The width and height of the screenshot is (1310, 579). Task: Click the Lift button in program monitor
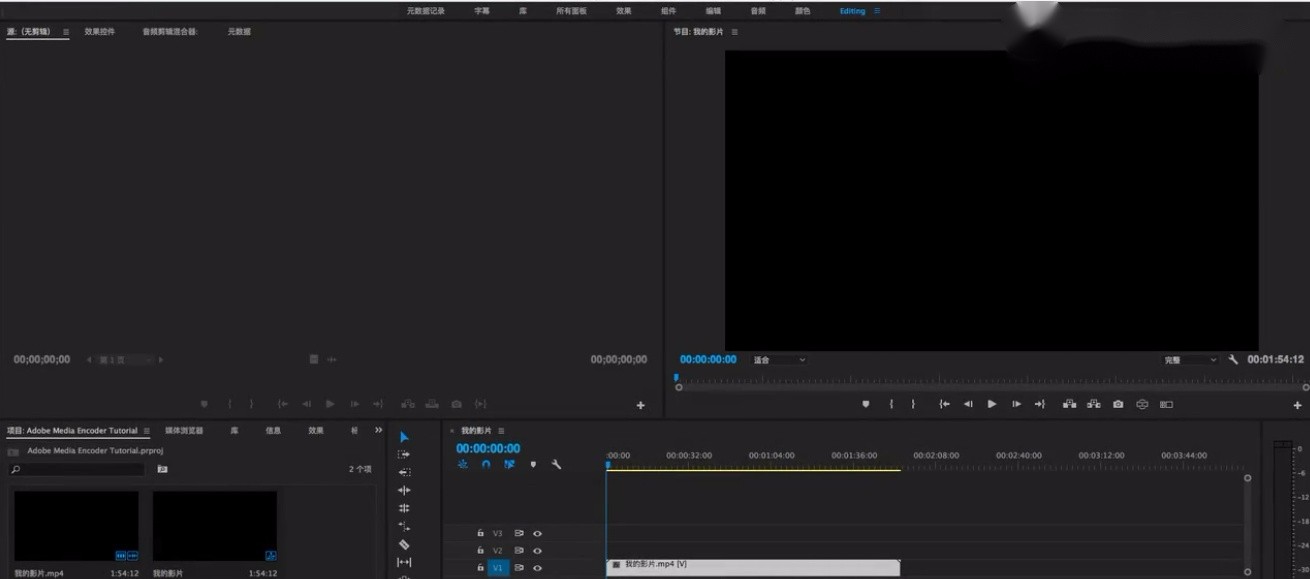pyautogui.click(x=1069, y=404)
